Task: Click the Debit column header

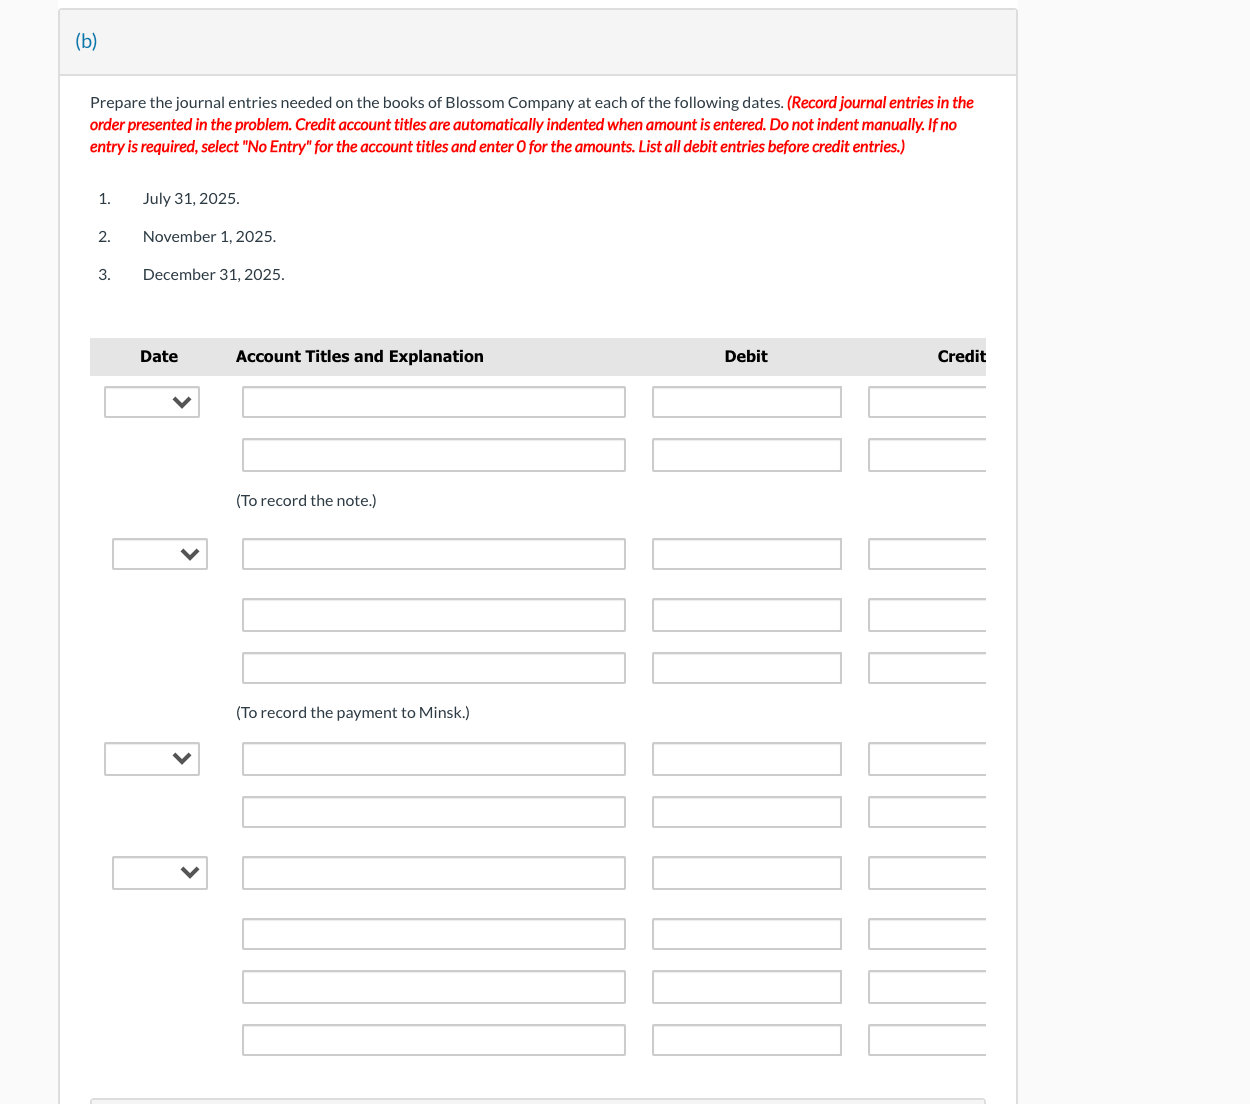Action: coord(746,356)
